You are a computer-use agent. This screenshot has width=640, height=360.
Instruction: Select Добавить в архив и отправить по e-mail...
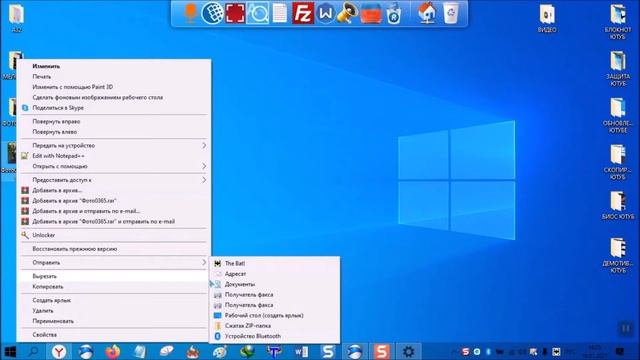click(x=114, y=211)
